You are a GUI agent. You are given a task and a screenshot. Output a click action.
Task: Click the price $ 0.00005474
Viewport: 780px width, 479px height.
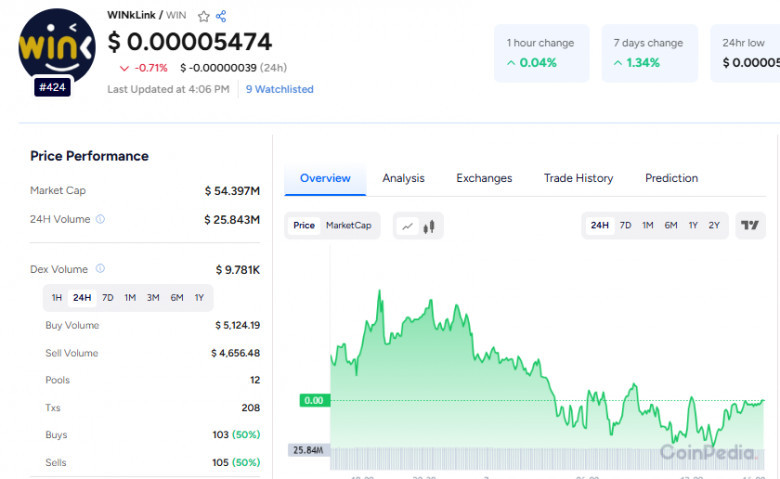(x=190, y=41)
